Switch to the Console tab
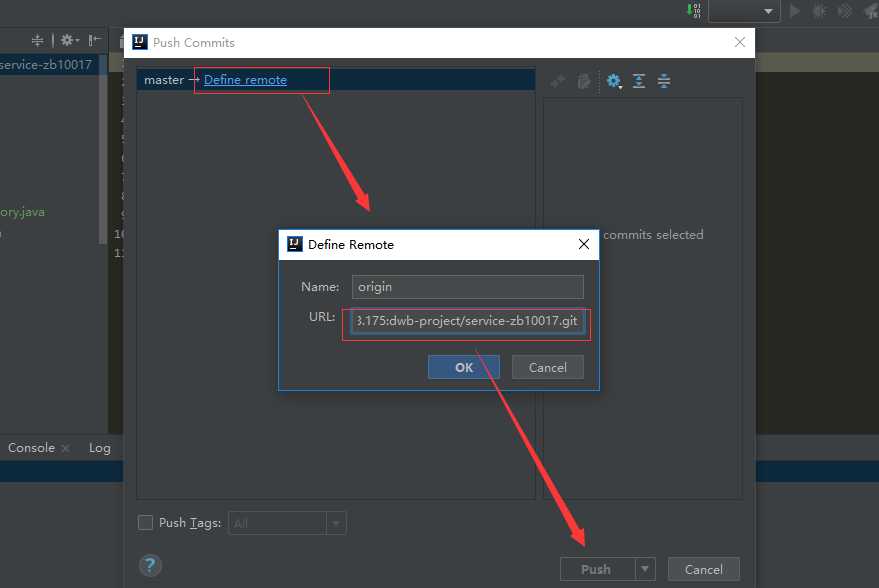The height and width of the screenshot is (588, 879). (31, 448)
